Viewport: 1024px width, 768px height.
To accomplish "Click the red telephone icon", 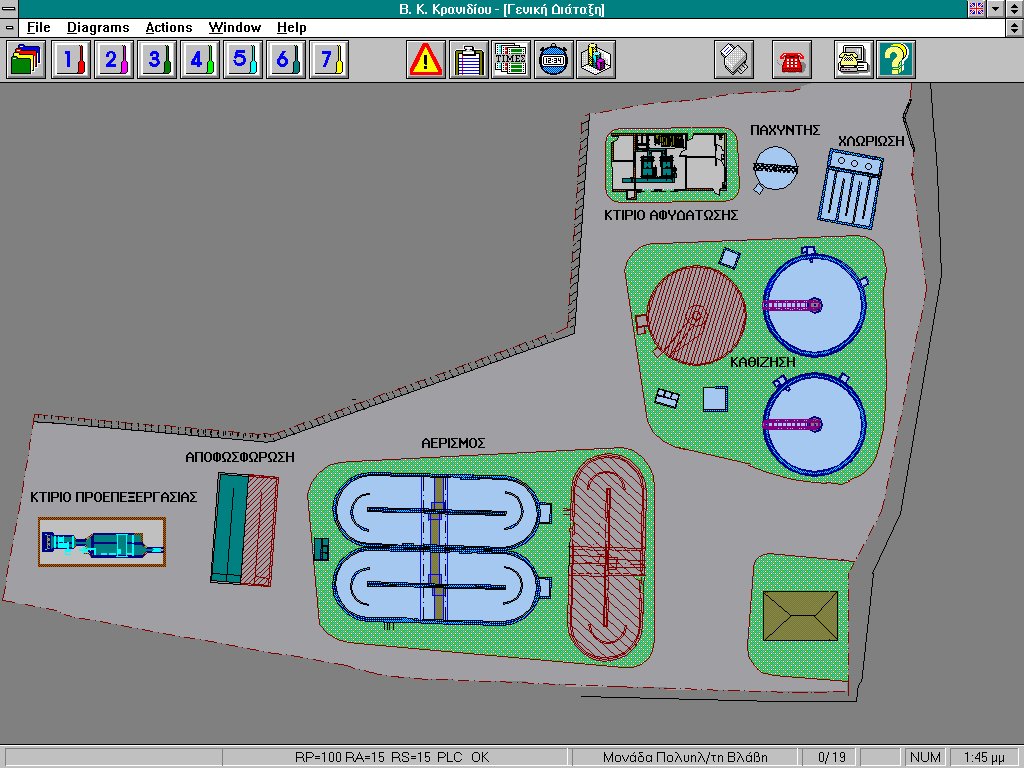I will pyautogui.click(x=792, y=60).
